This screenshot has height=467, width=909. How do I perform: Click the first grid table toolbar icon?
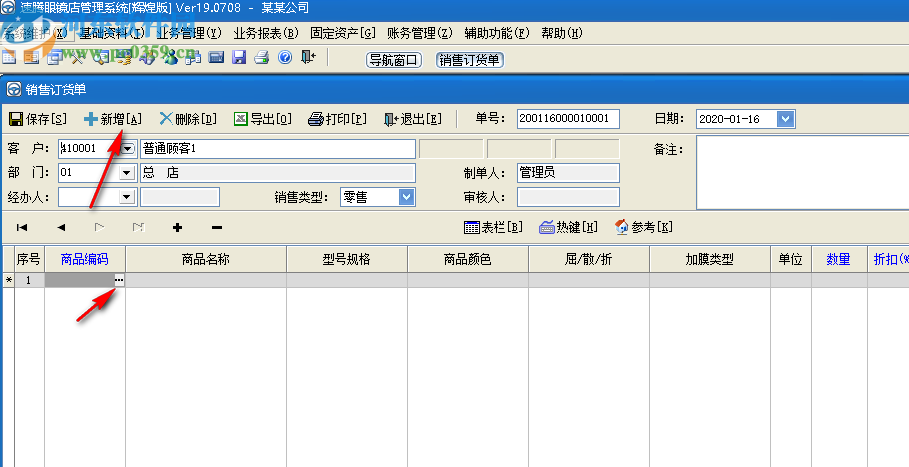9,57
